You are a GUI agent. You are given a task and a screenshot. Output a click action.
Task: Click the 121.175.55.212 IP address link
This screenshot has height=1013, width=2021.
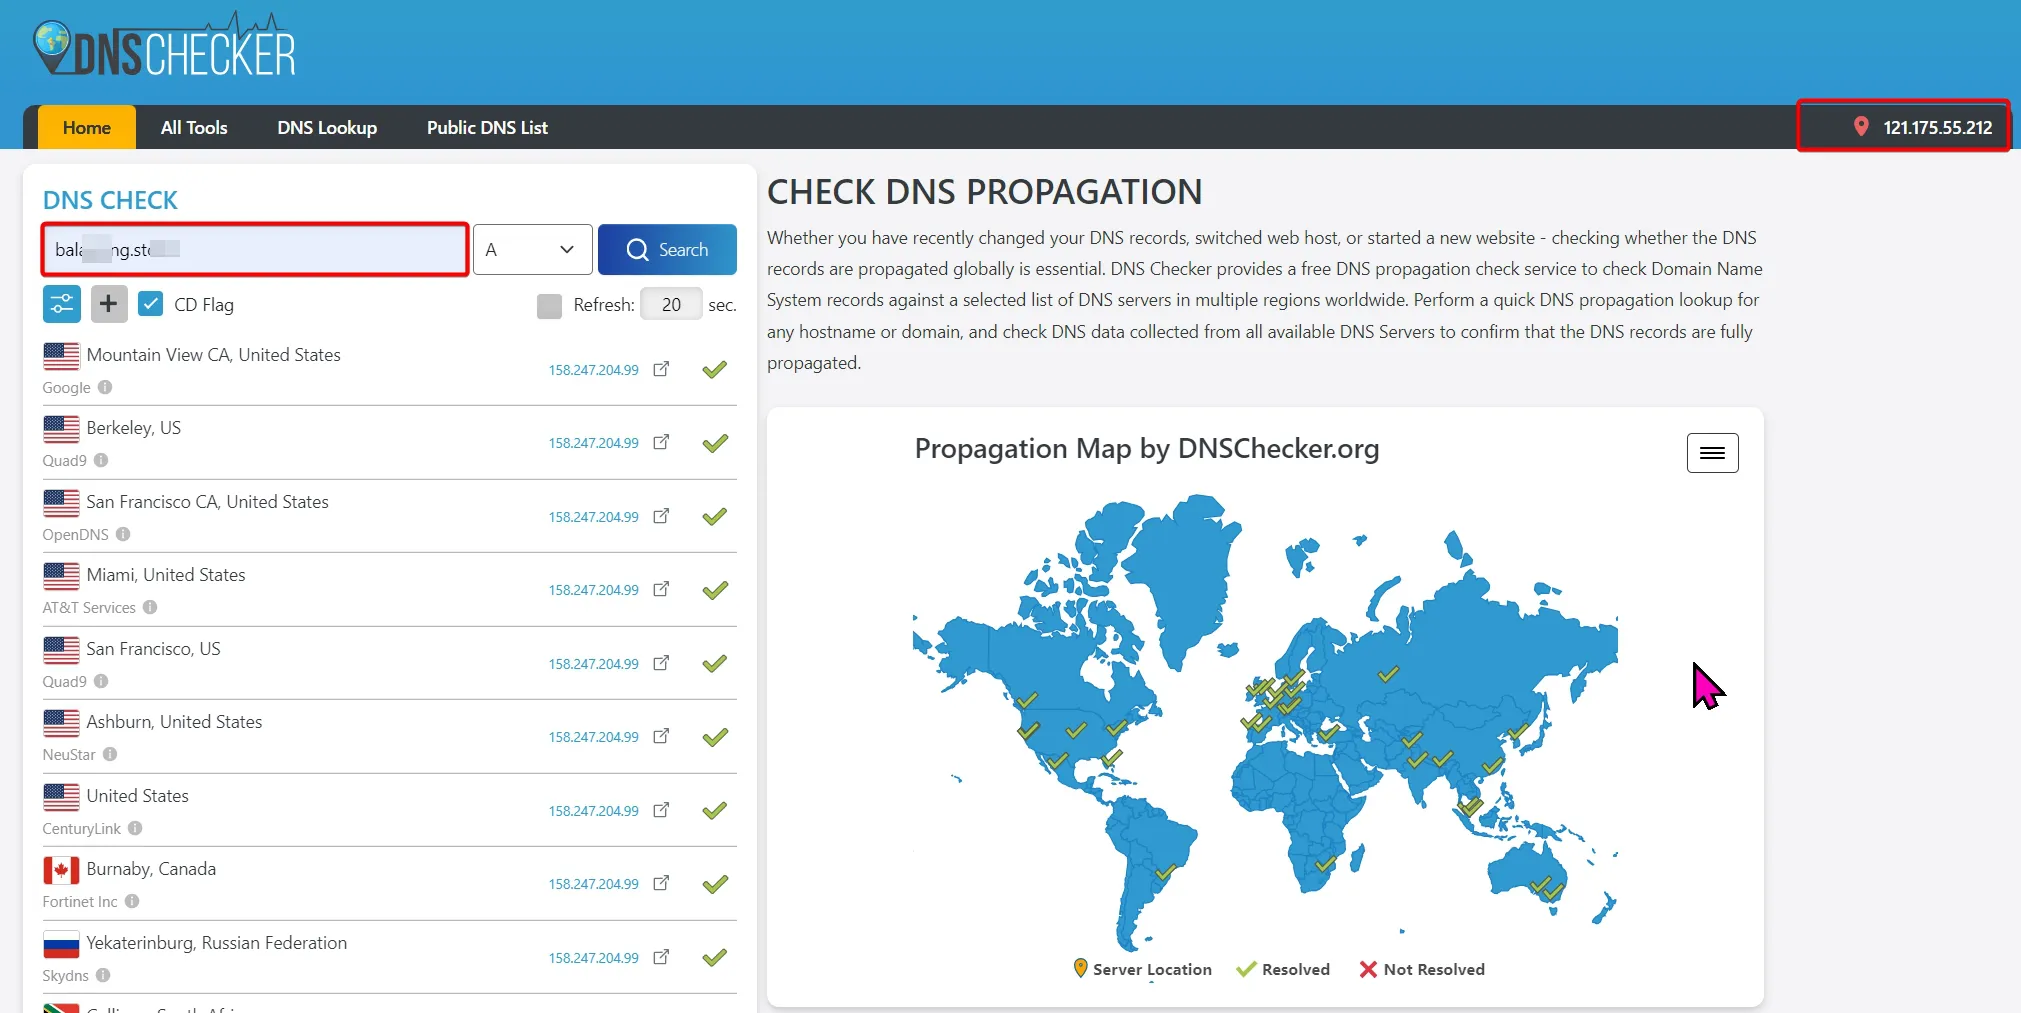coord(1937,127)
